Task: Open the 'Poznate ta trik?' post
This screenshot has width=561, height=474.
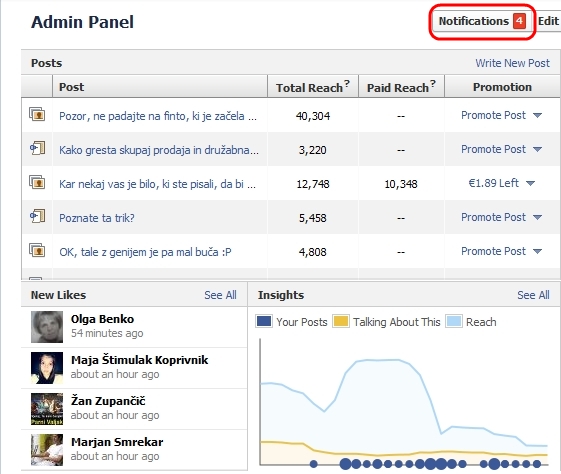Action: 97,218
